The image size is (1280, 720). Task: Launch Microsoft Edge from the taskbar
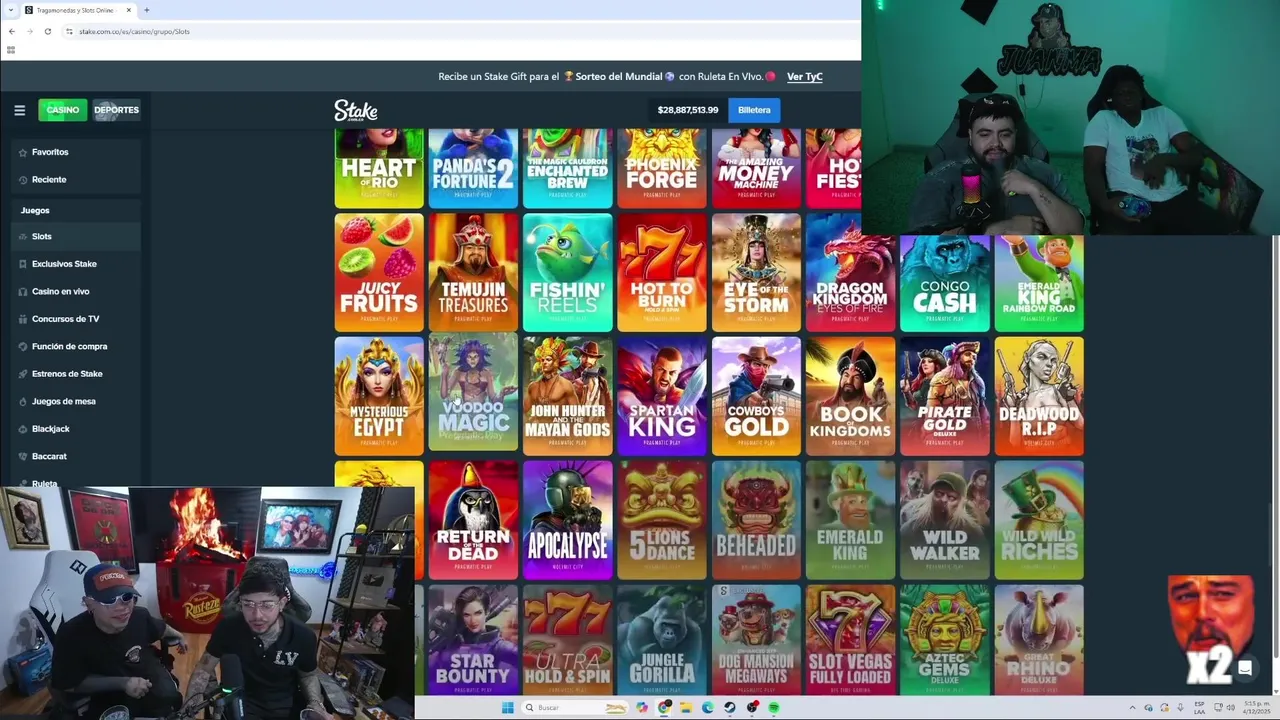[x=708, y=708]
